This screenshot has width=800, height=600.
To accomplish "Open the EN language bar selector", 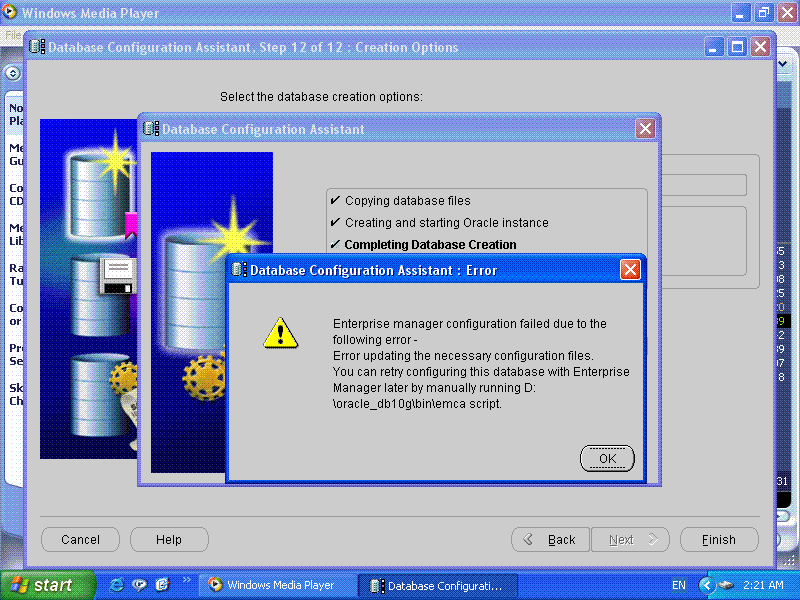I will tap(679, 585).
